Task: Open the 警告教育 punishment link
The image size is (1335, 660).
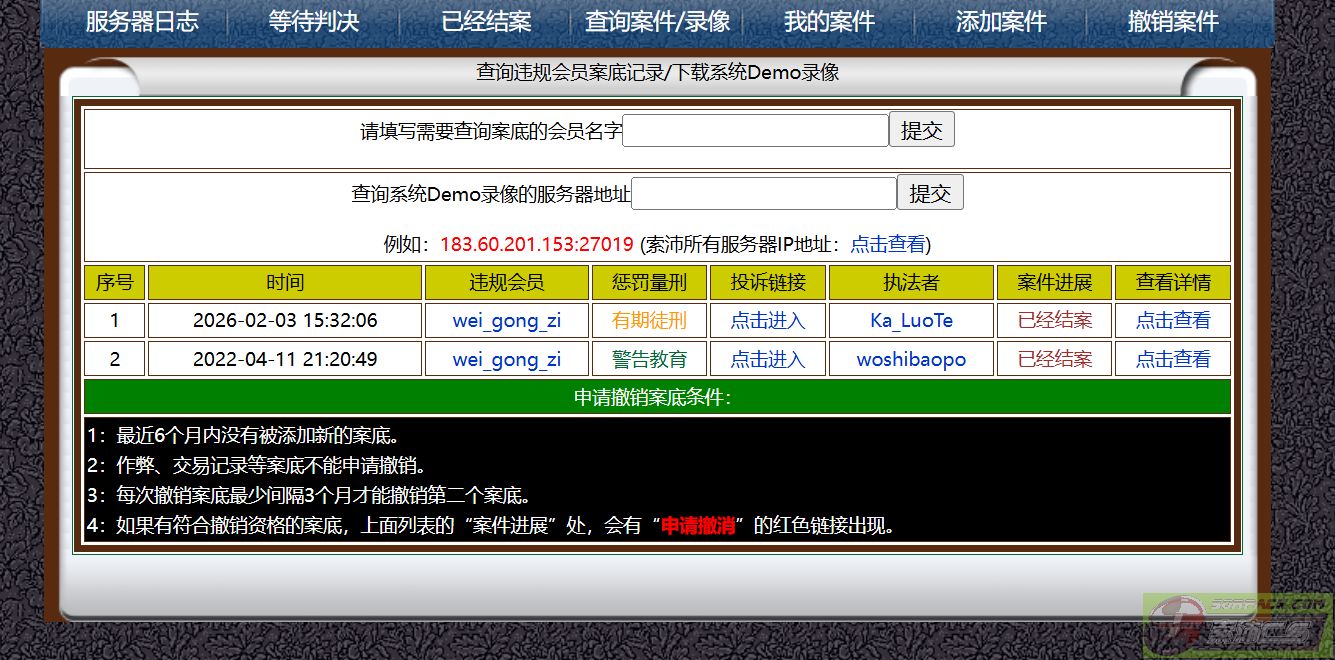Action: [x=650, y=359]
